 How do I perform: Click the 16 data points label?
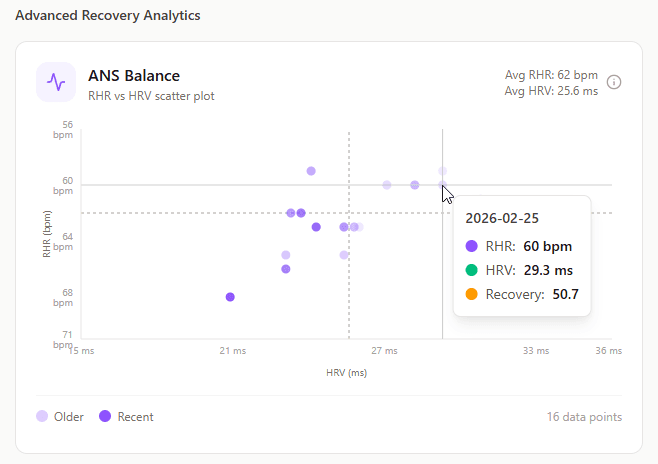[x=584, y=417]
